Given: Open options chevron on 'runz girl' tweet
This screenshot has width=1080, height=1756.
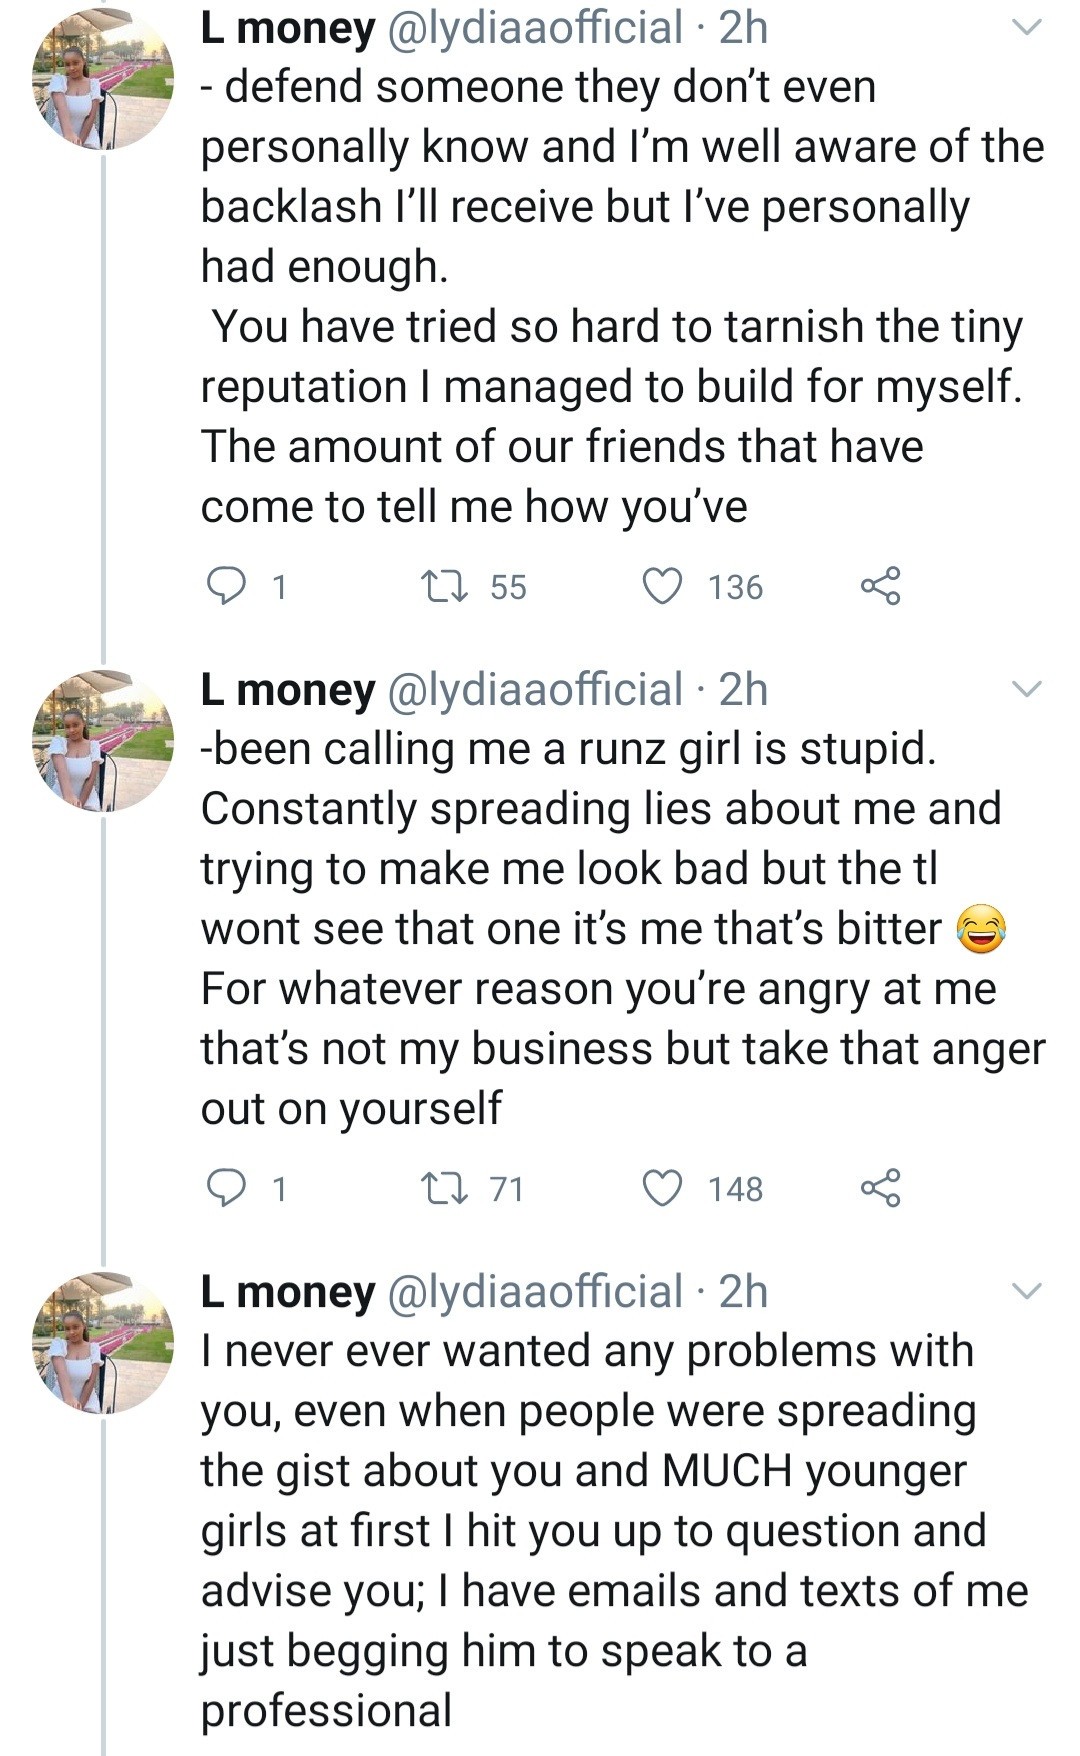Looking at the screenshot, I should click(x=1027, y=690).
